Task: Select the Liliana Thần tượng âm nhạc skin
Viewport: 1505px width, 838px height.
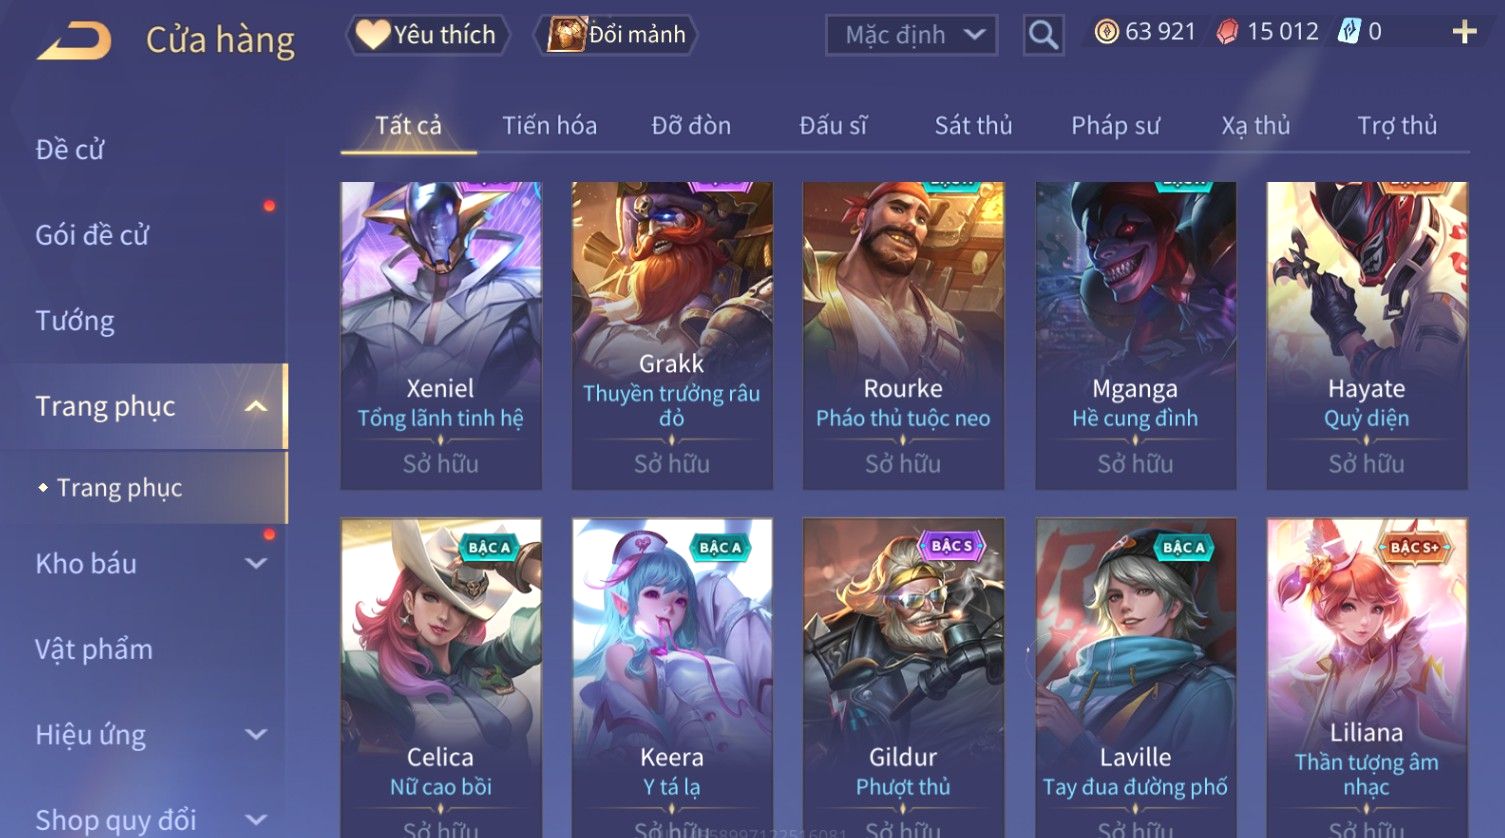Action: (1367, 678)
